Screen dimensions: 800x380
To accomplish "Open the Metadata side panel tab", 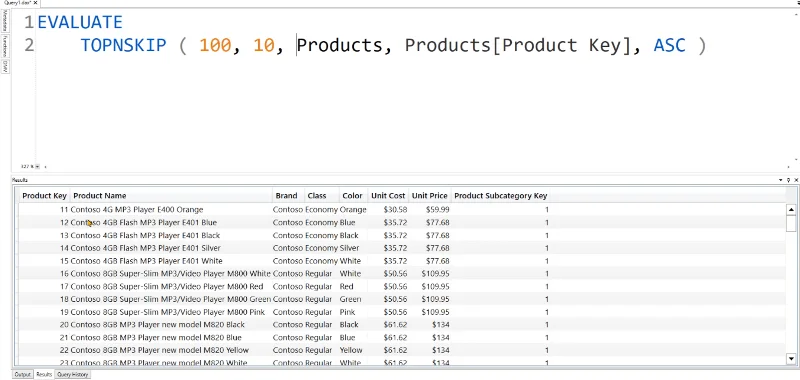I will pyautogui.click(x=5, y=21).
